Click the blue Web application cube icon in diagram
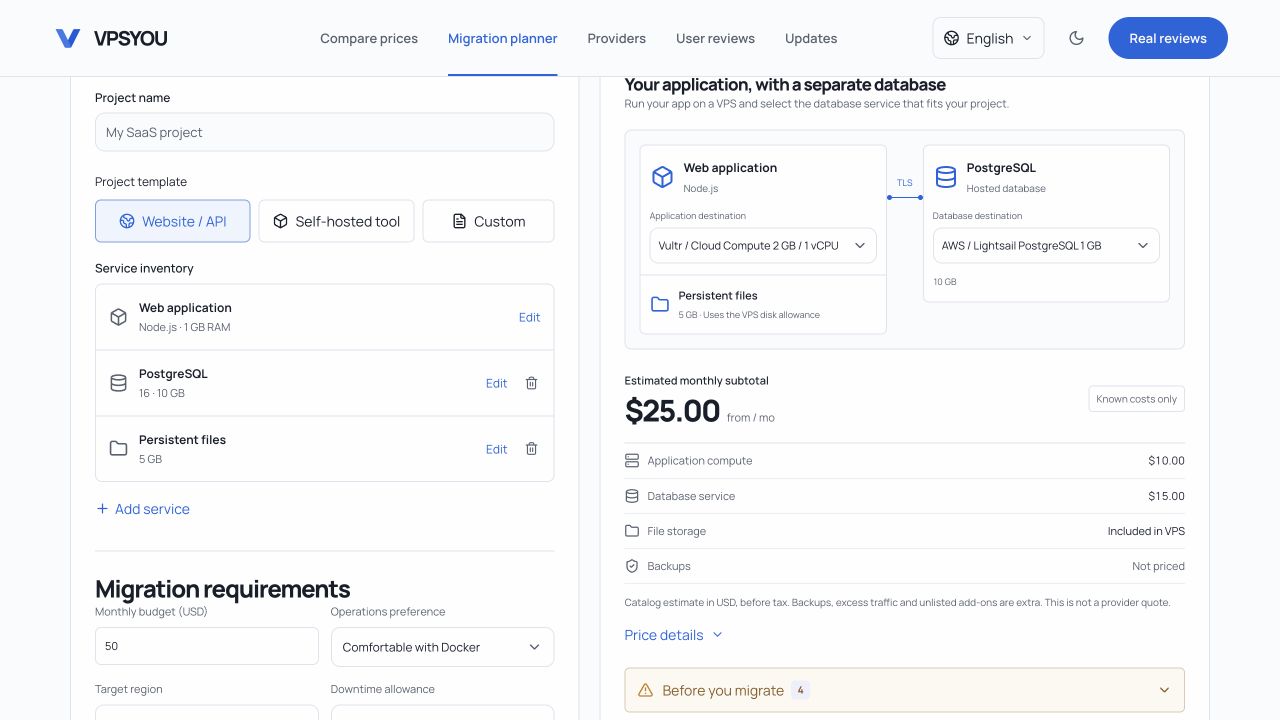The width and height of the screenshot is (1280, 720). pos(662,177)
